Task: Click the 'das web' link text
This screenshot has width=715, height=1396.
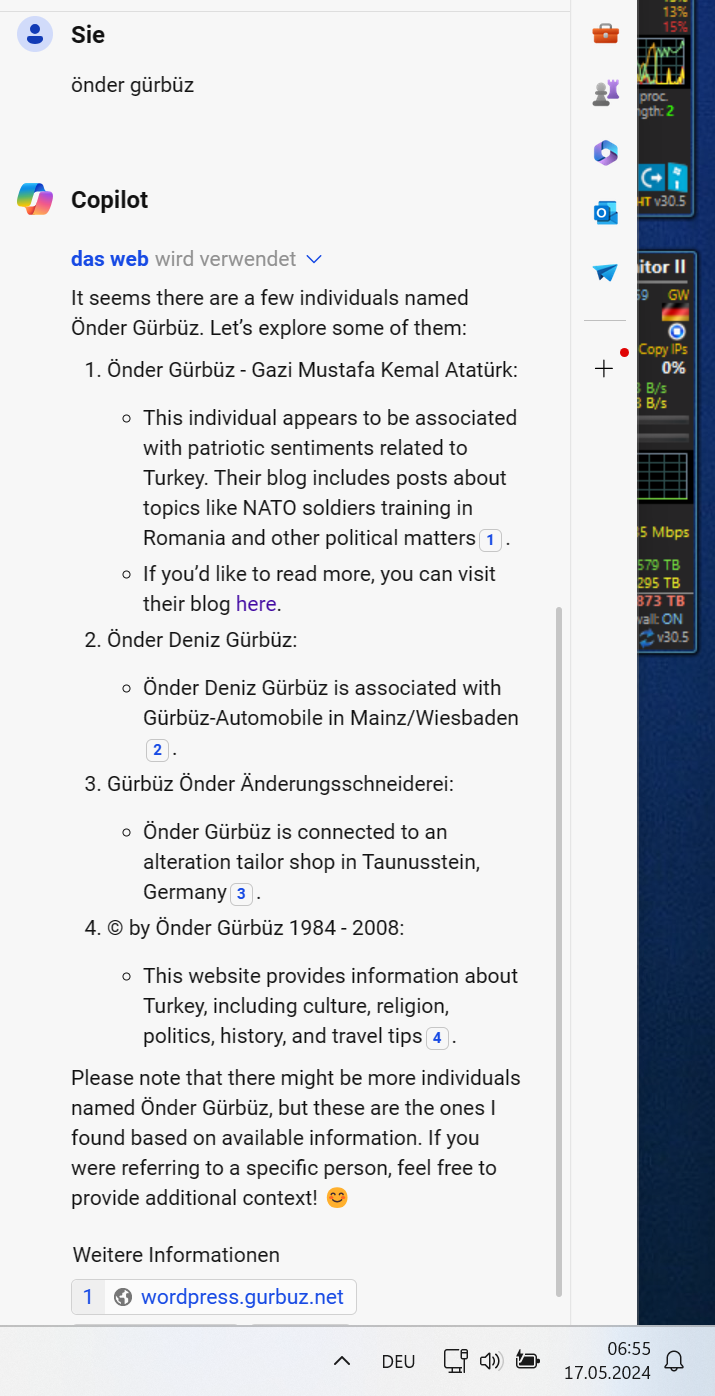Action: coord(110,259)
